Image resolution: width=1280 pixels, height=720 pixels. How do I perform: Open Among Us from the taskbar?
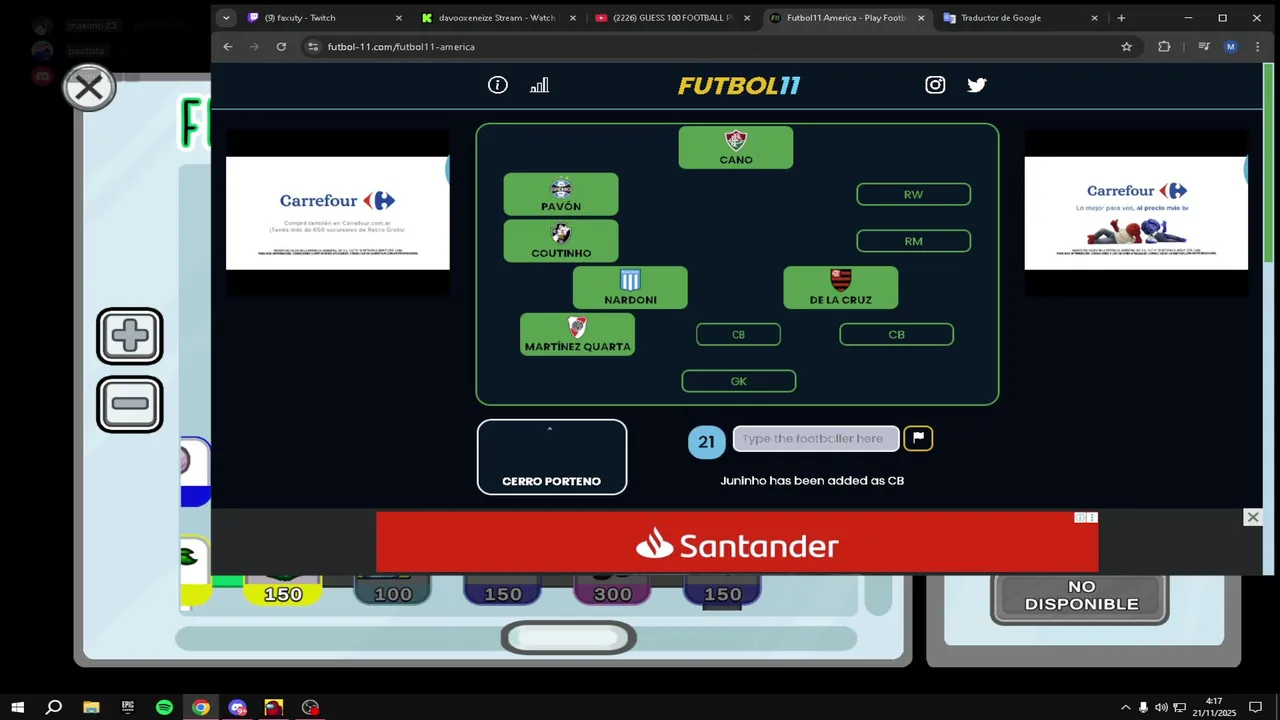[274, 707]
